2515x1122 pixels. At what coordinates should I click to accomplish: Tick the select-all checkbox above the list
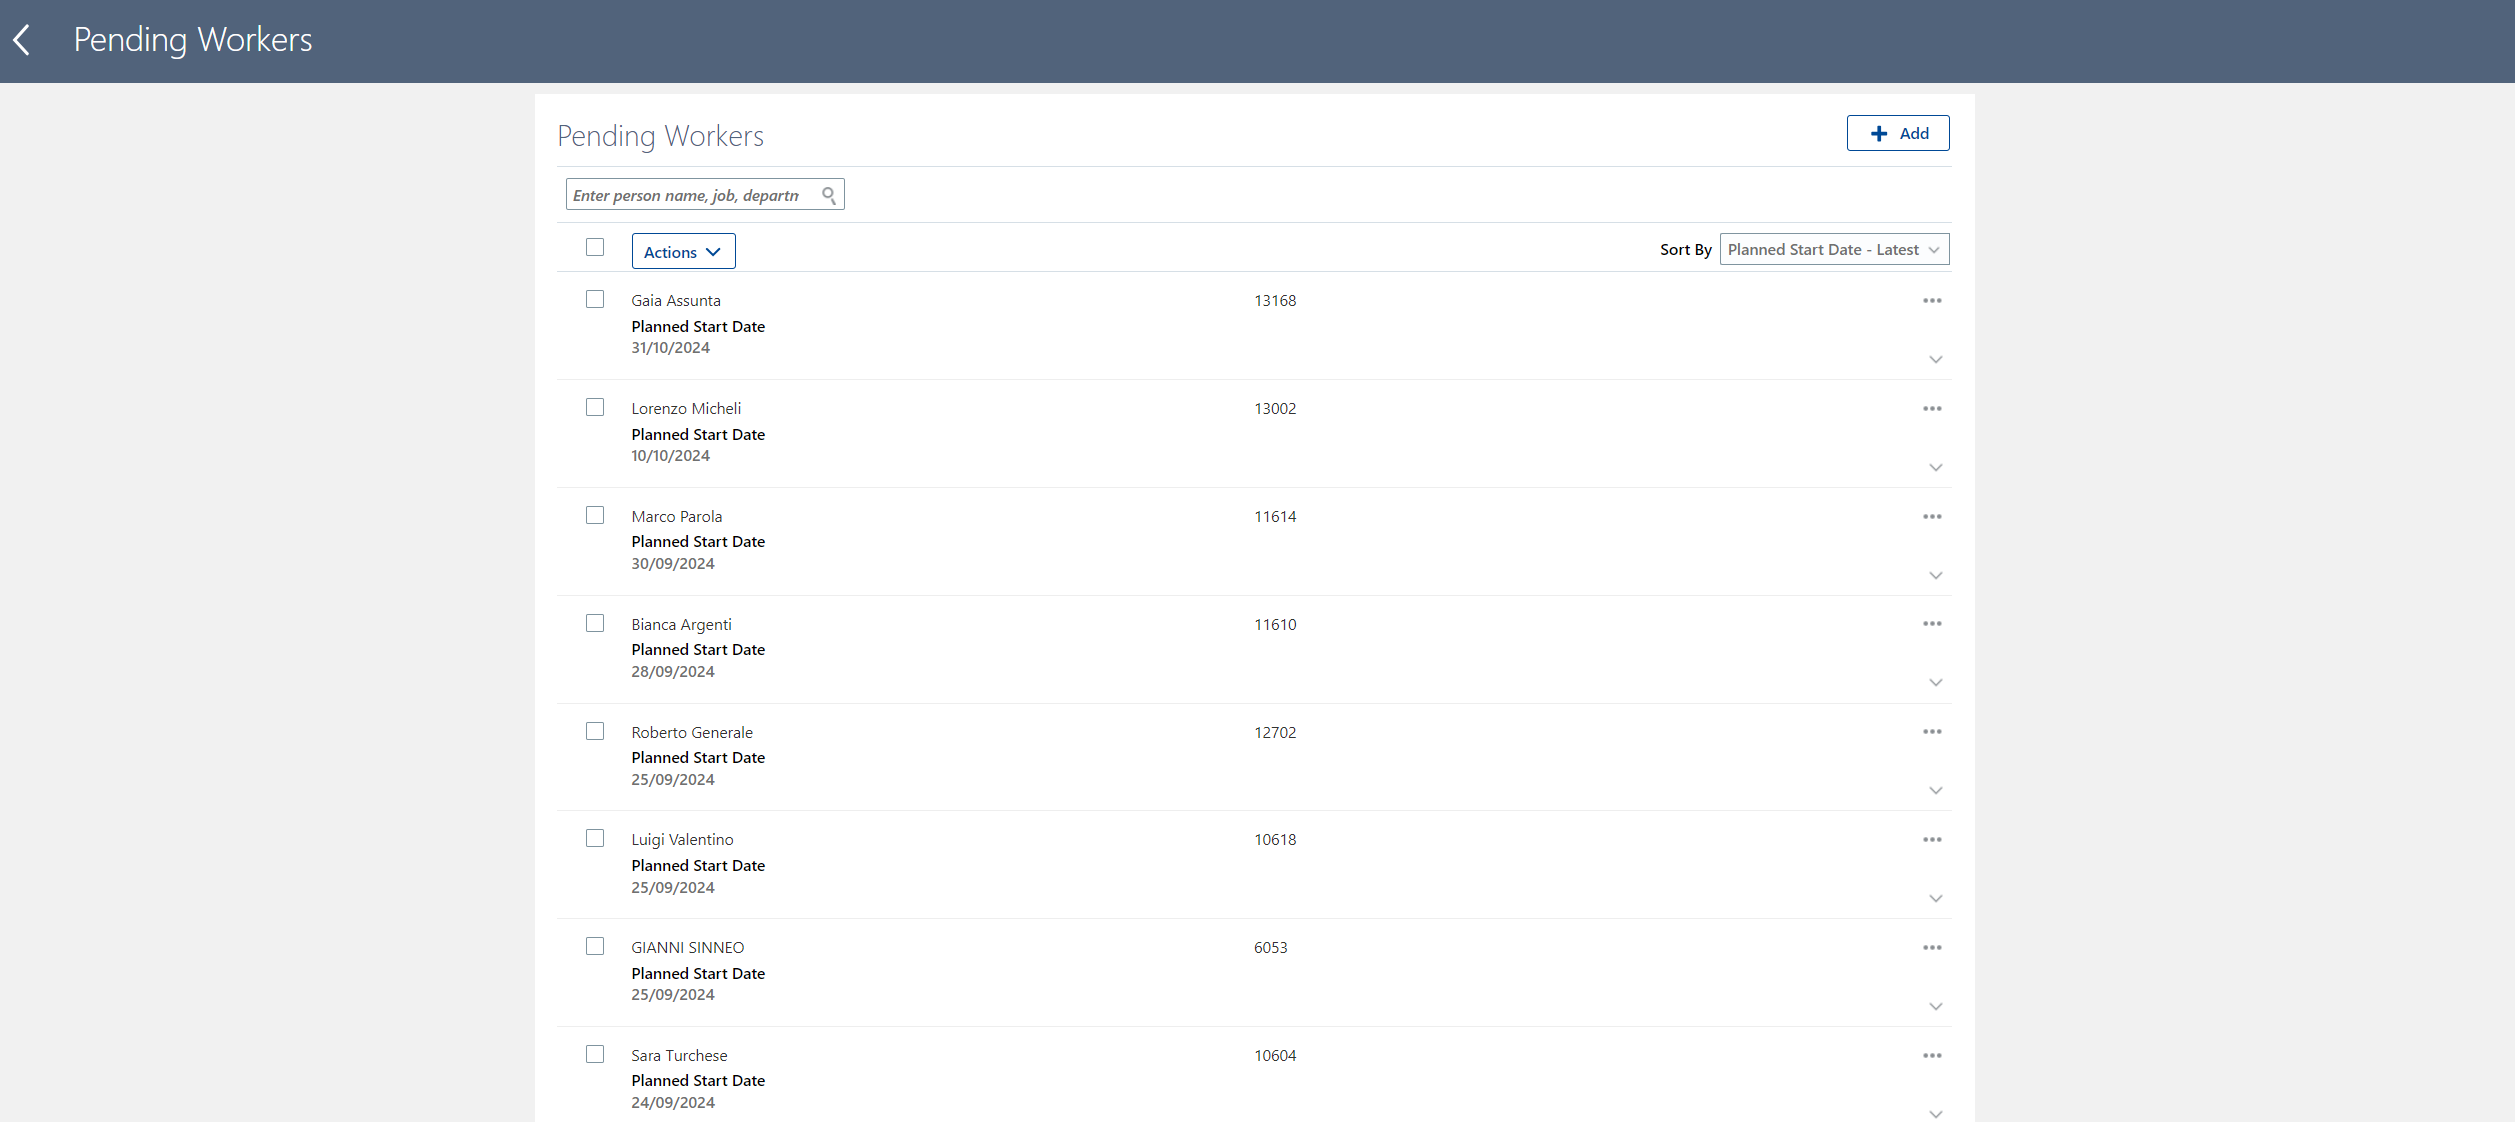click(595, 247)
